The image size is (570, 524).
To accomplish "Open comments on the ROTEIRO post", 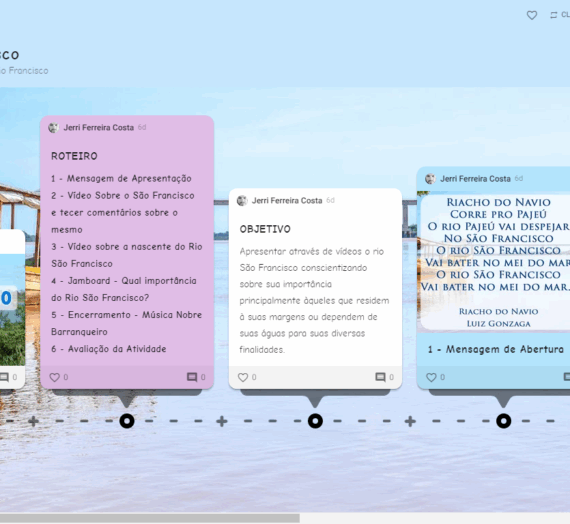I will coord(192,377).
